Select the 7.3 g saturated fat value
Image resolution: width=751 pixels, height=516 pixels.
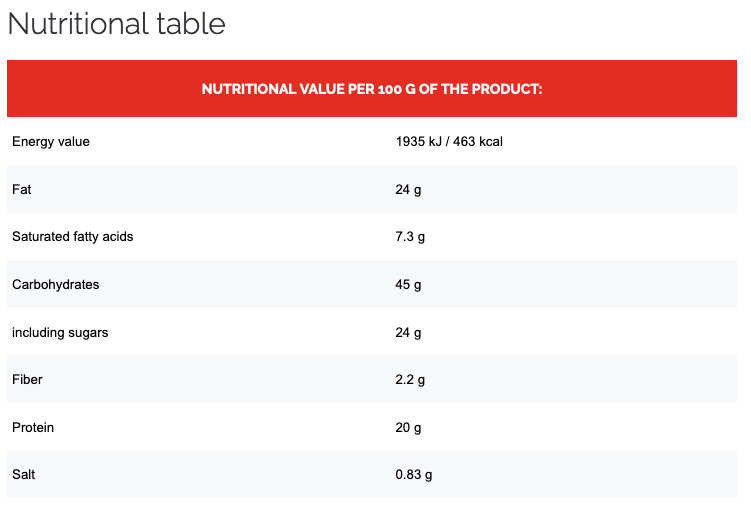tap(411, 237)
